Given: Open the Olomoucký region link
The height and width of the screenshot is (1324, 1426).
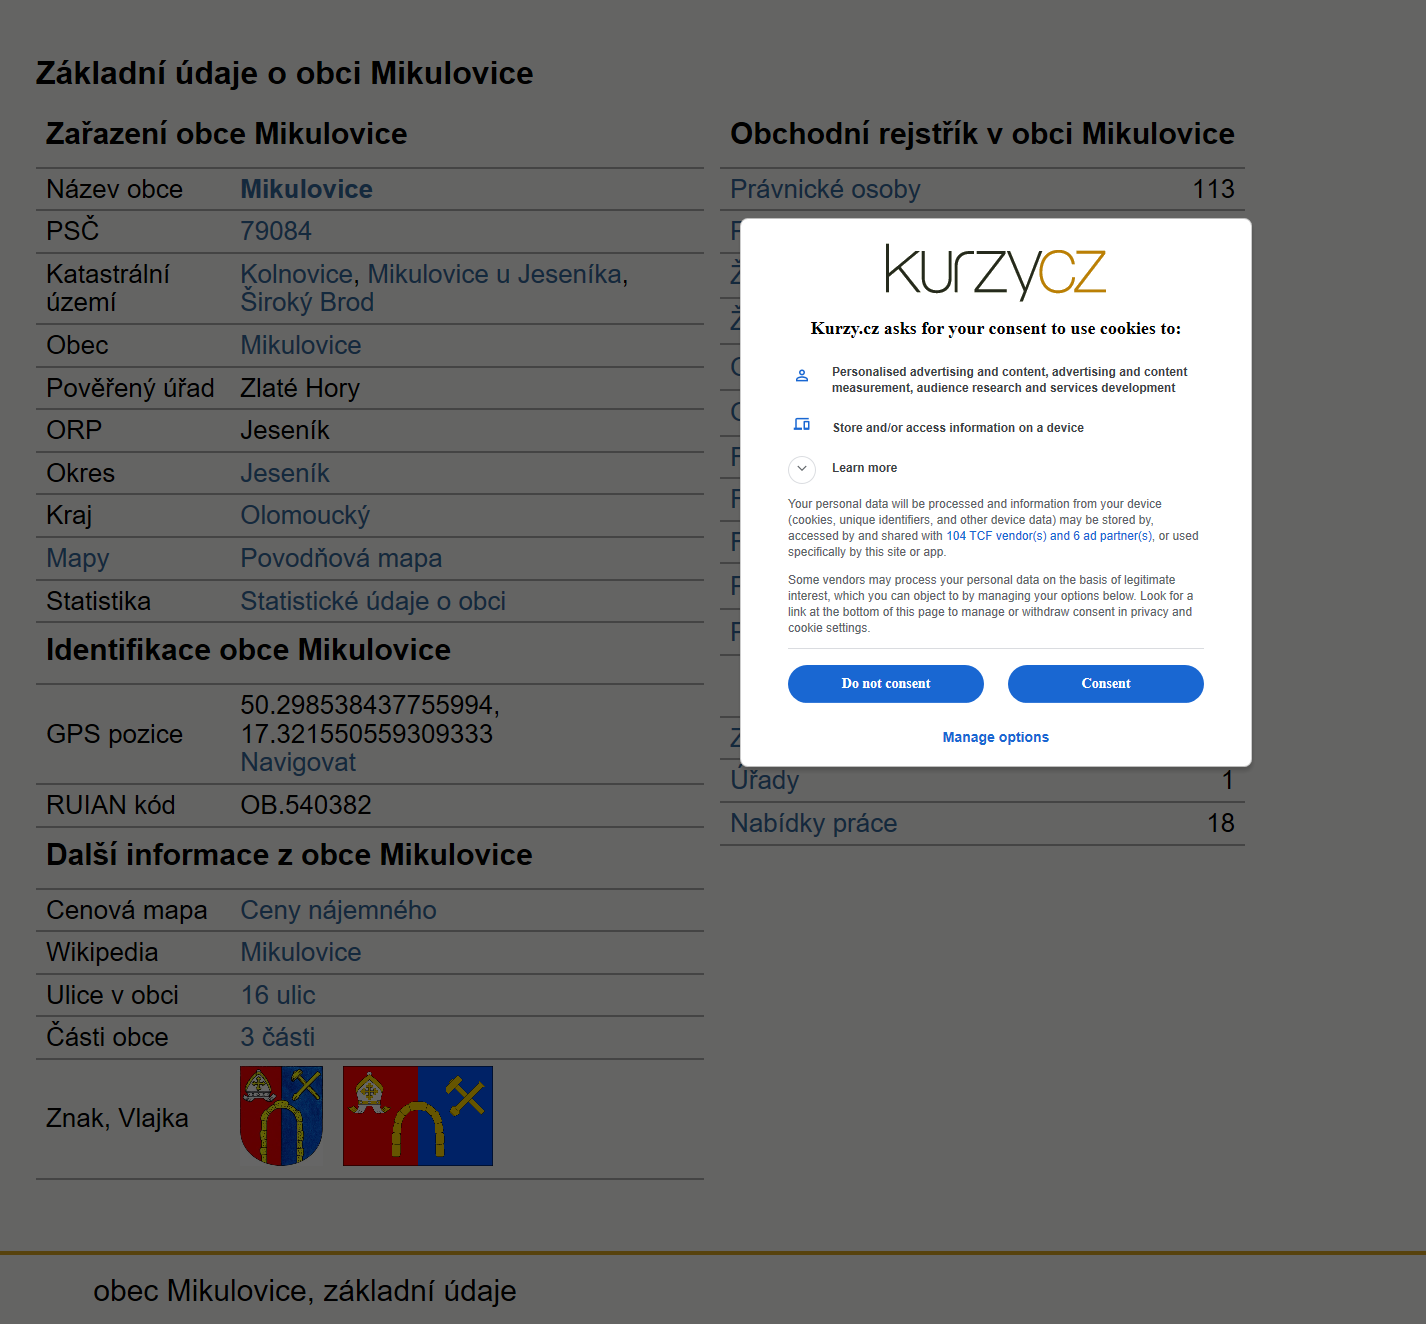Looking at the screenshot, I should click(305, 515).
